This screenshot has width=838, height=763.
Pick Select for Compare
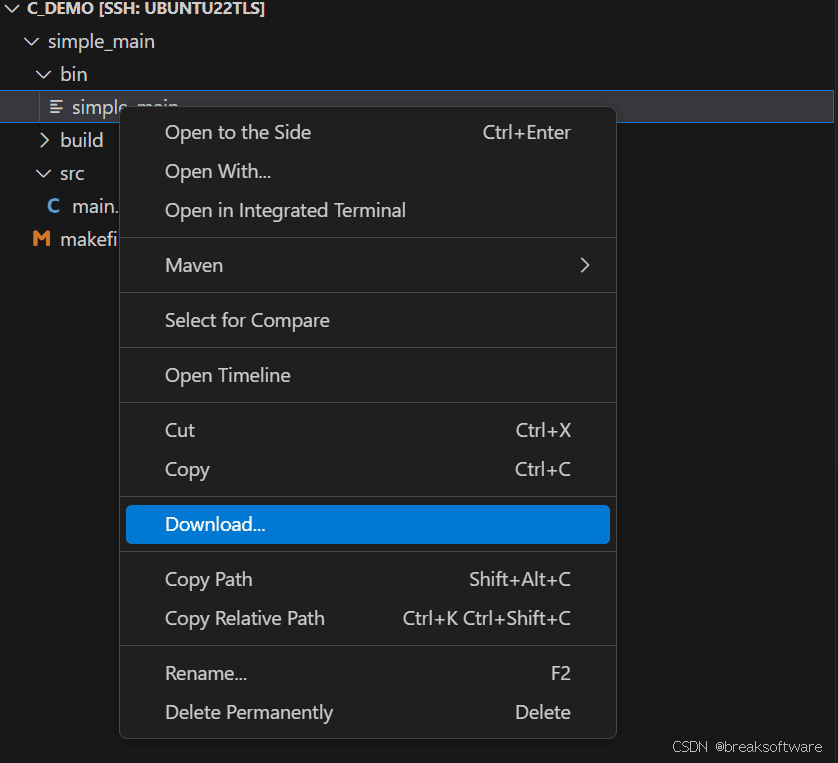point(368,321)
